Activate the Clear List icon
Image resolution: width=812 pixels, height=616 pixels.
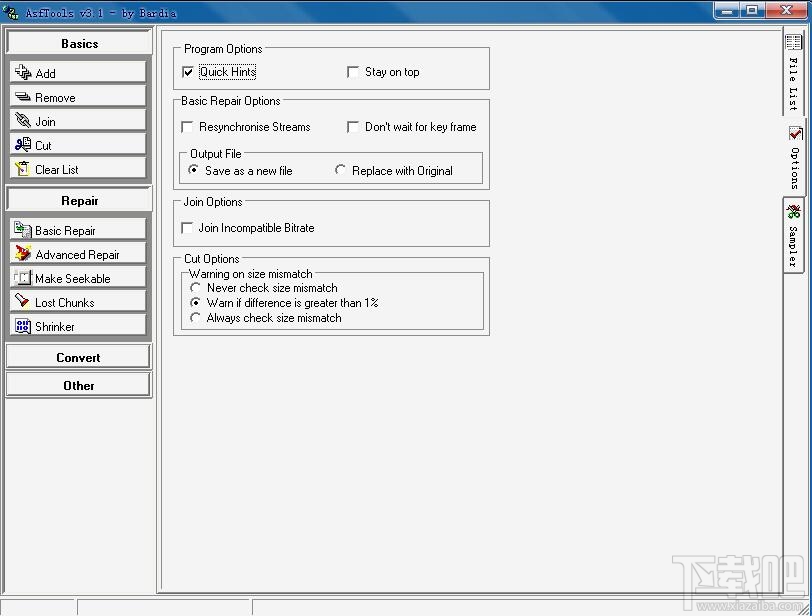point(22,169)
